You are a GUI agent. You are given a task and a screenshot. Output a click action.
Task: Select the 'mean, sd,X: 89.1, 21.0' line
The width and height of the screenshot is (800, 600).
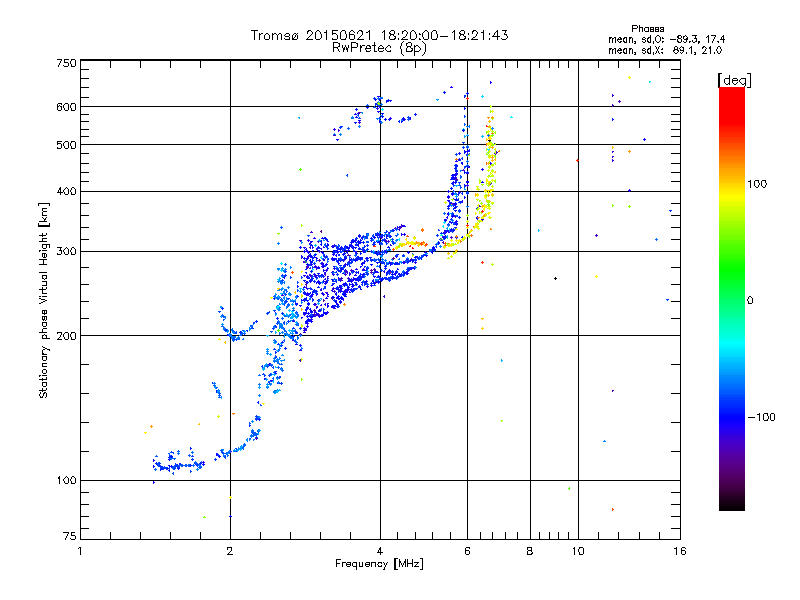click(665, 50)
